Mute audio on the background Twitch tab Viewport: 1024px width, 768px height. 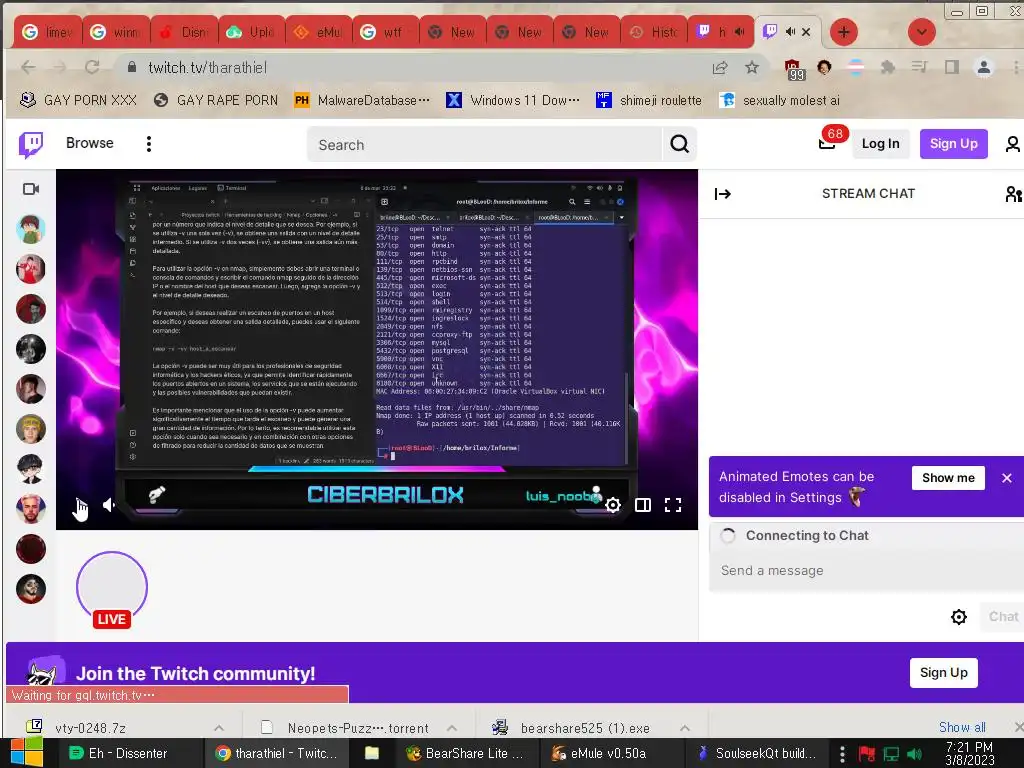(x=739, y=32)
